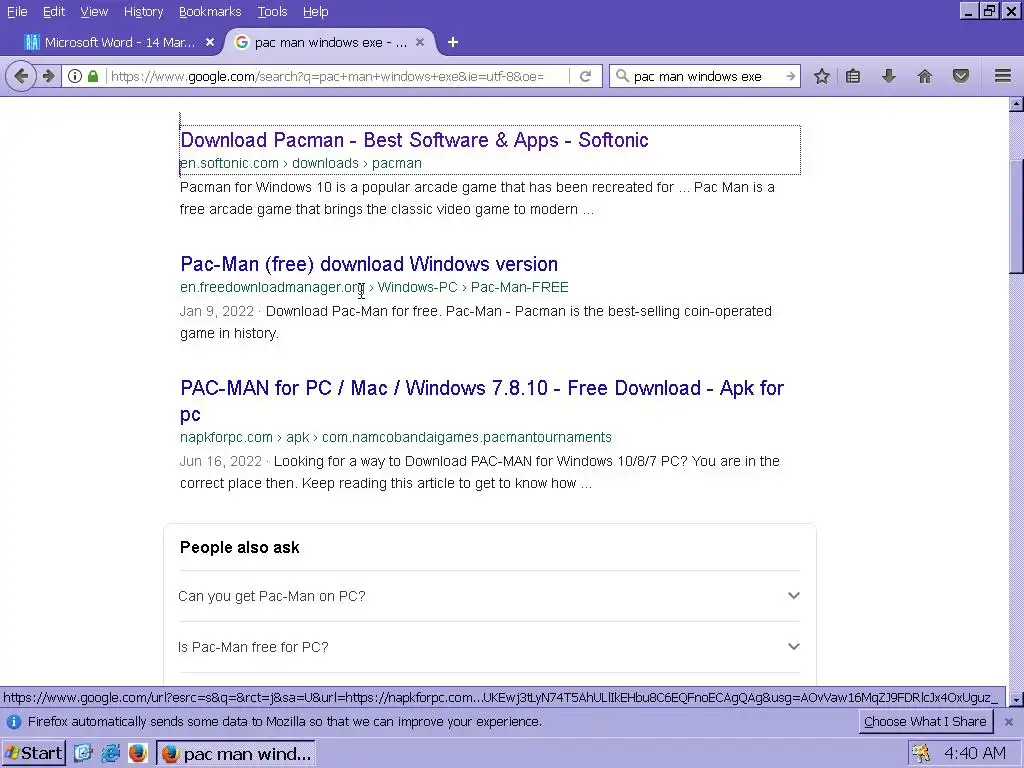Go back using the back arrow button
The image size is (1024, 768).
21,76
